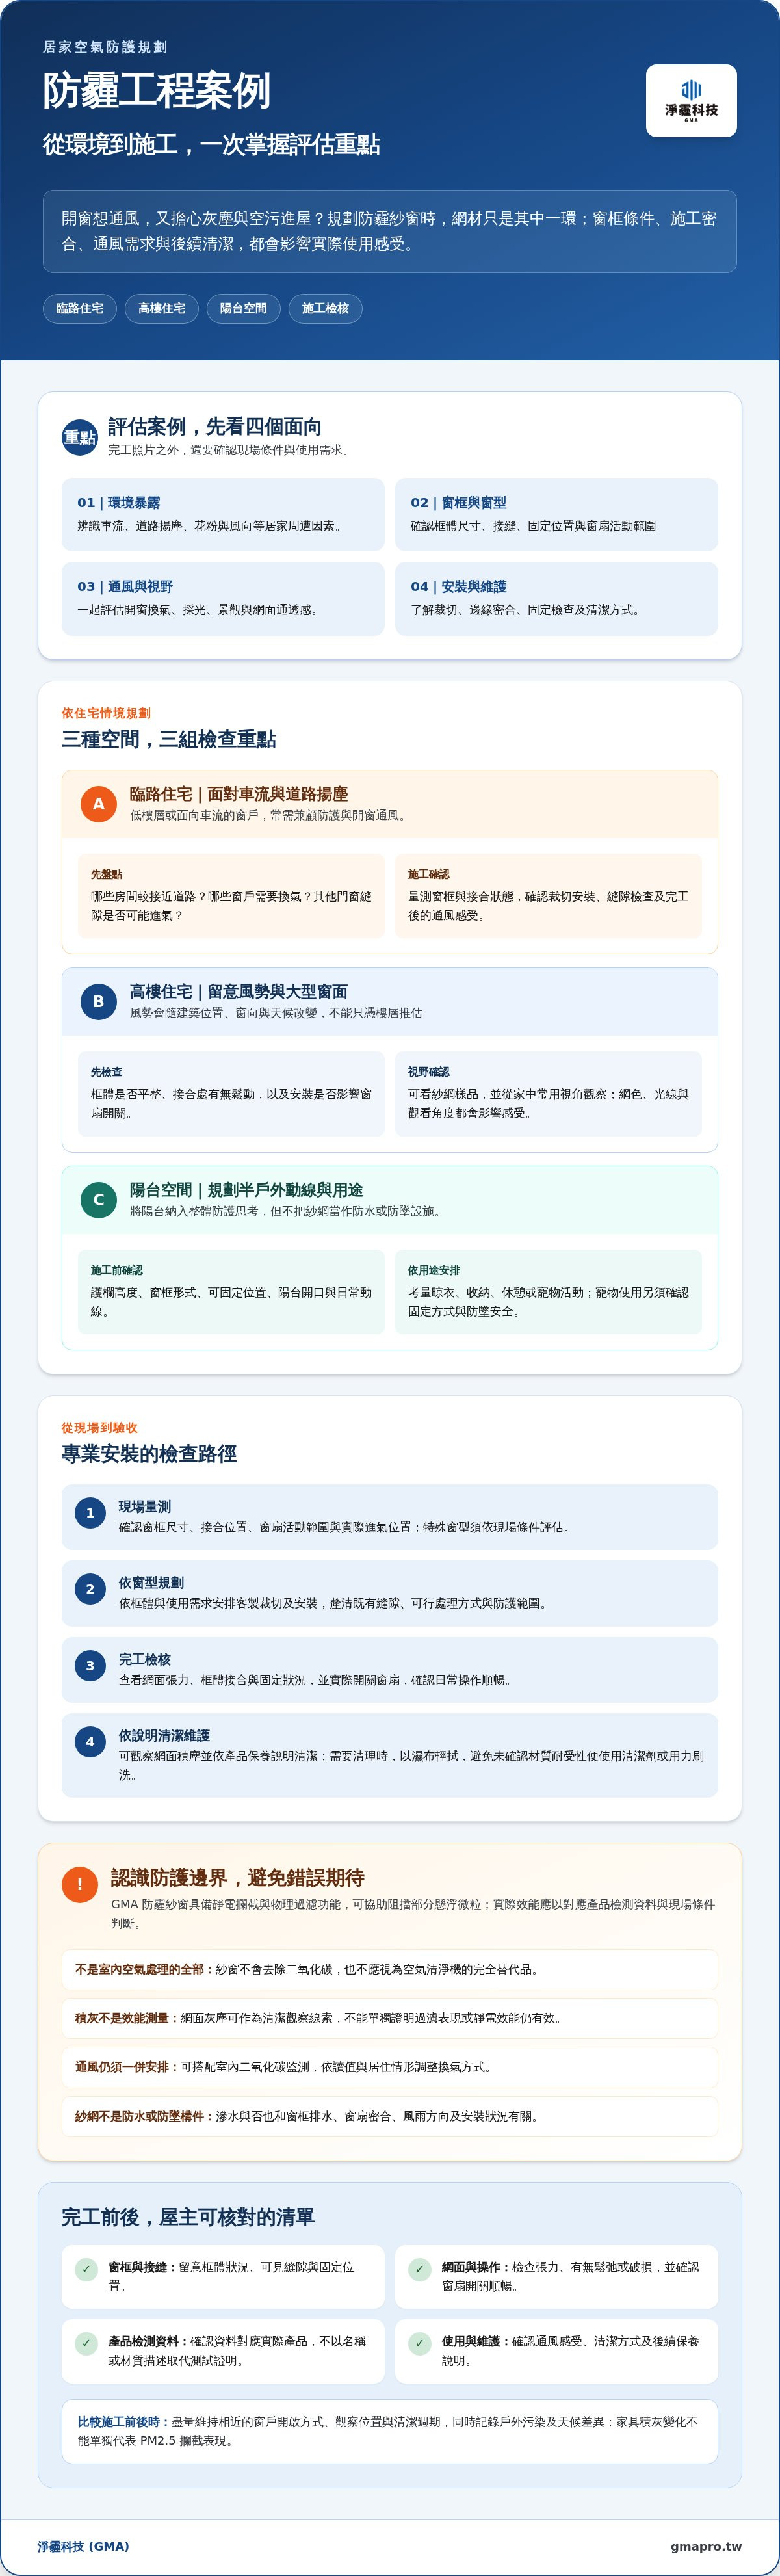The height and width of the screenshot is (2576, 780).
Task: Click heading 完工前後，屋主可核對的清單
Action: point(188,2217)
